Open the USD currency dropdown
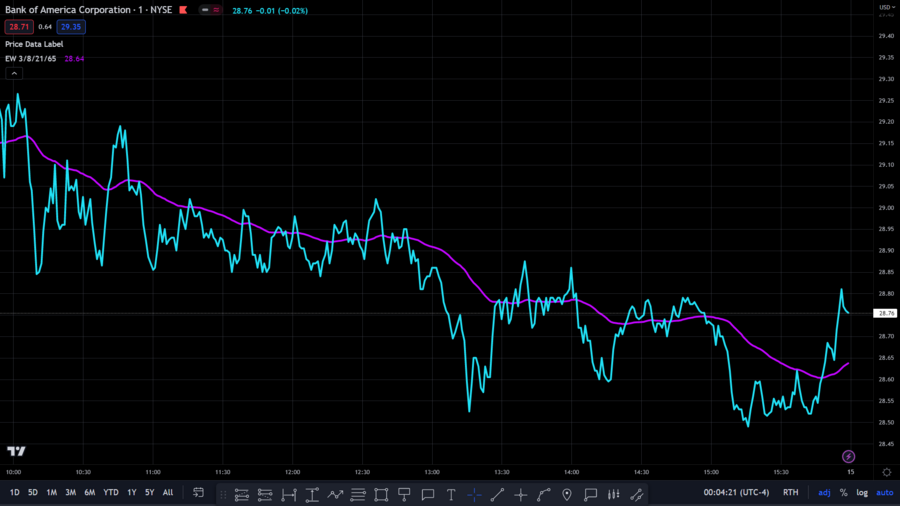This screenshot has height=506, width=900. tap(887, 7)
